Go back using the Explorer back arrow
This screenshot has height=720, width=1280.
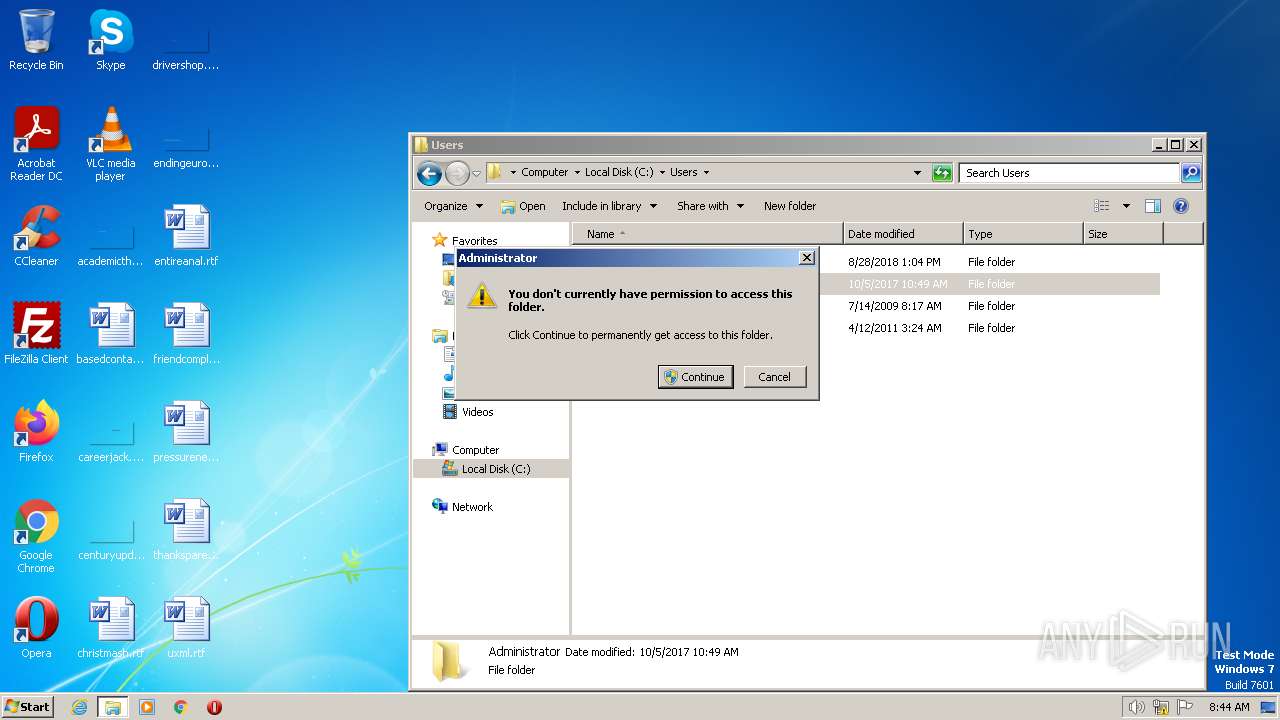click(x=429, y=173)
